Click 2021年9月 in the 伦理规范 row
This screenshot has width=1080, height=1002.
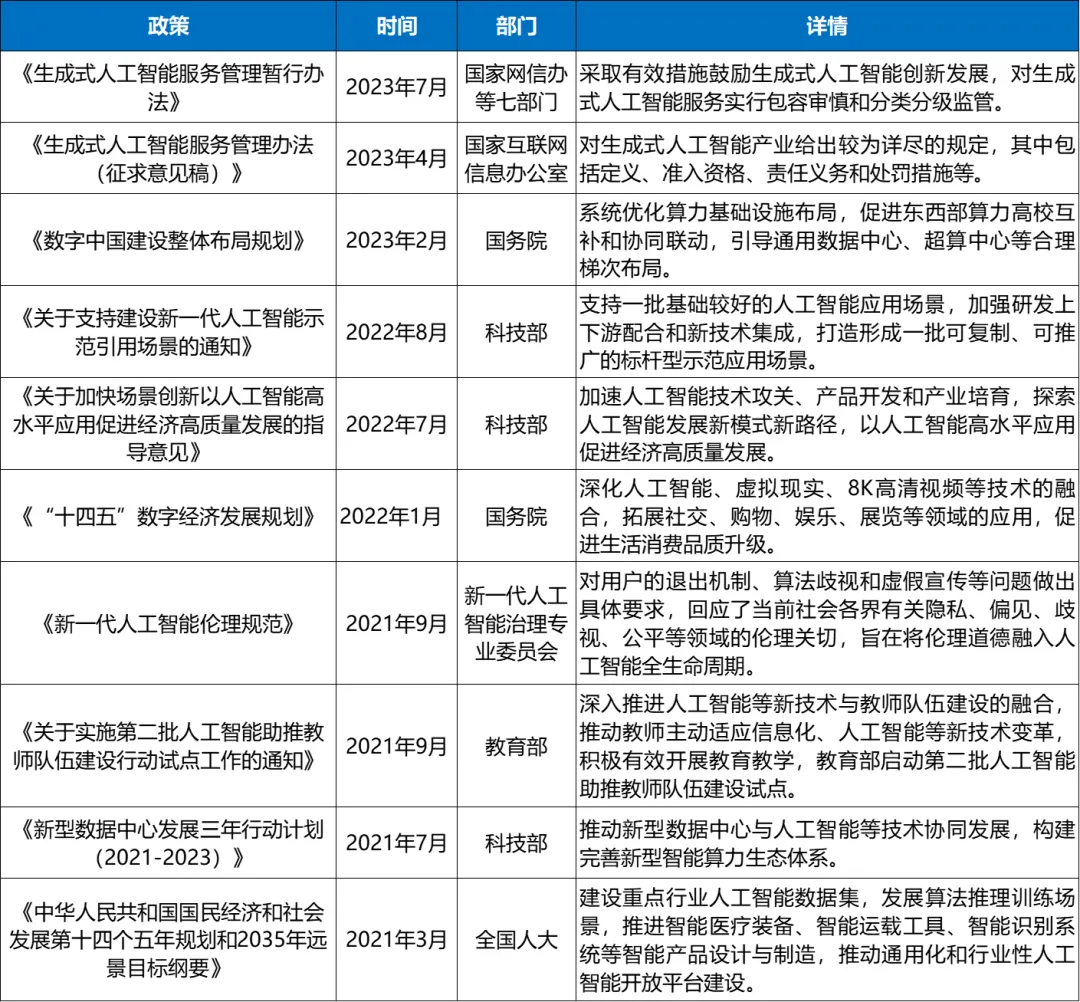(x=397, y=623)
